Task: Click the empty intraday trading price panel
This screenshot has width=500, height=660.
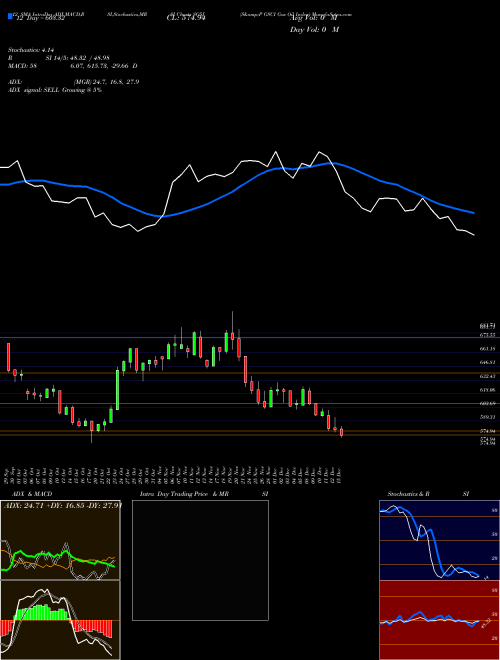Action: tap(200, 560)
